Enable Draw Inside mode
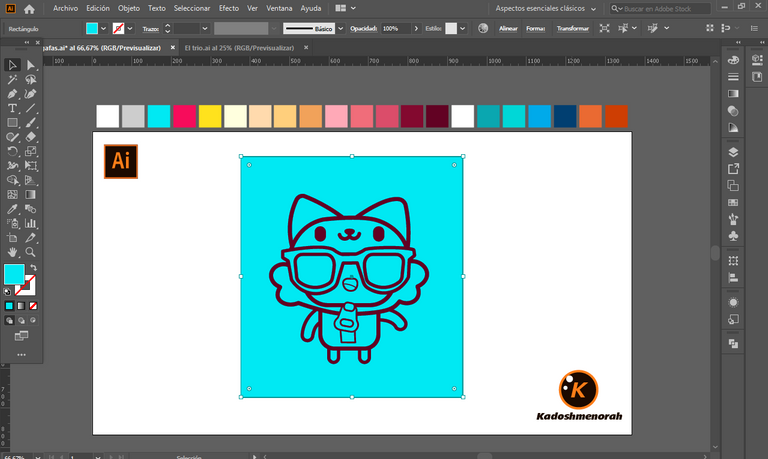The width and height of the screenshot is (768, 459). point(33,320)
